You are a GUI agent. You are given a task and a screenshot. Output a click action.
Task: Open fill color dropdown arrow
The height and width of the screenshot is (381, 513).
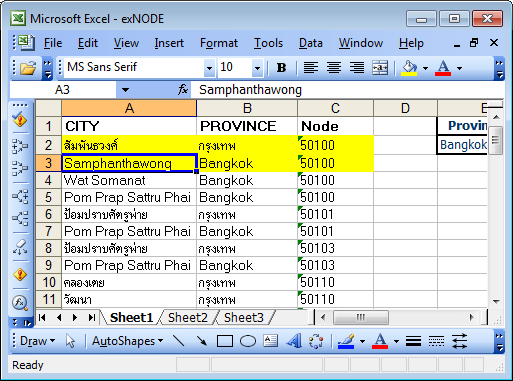[425, 68]
